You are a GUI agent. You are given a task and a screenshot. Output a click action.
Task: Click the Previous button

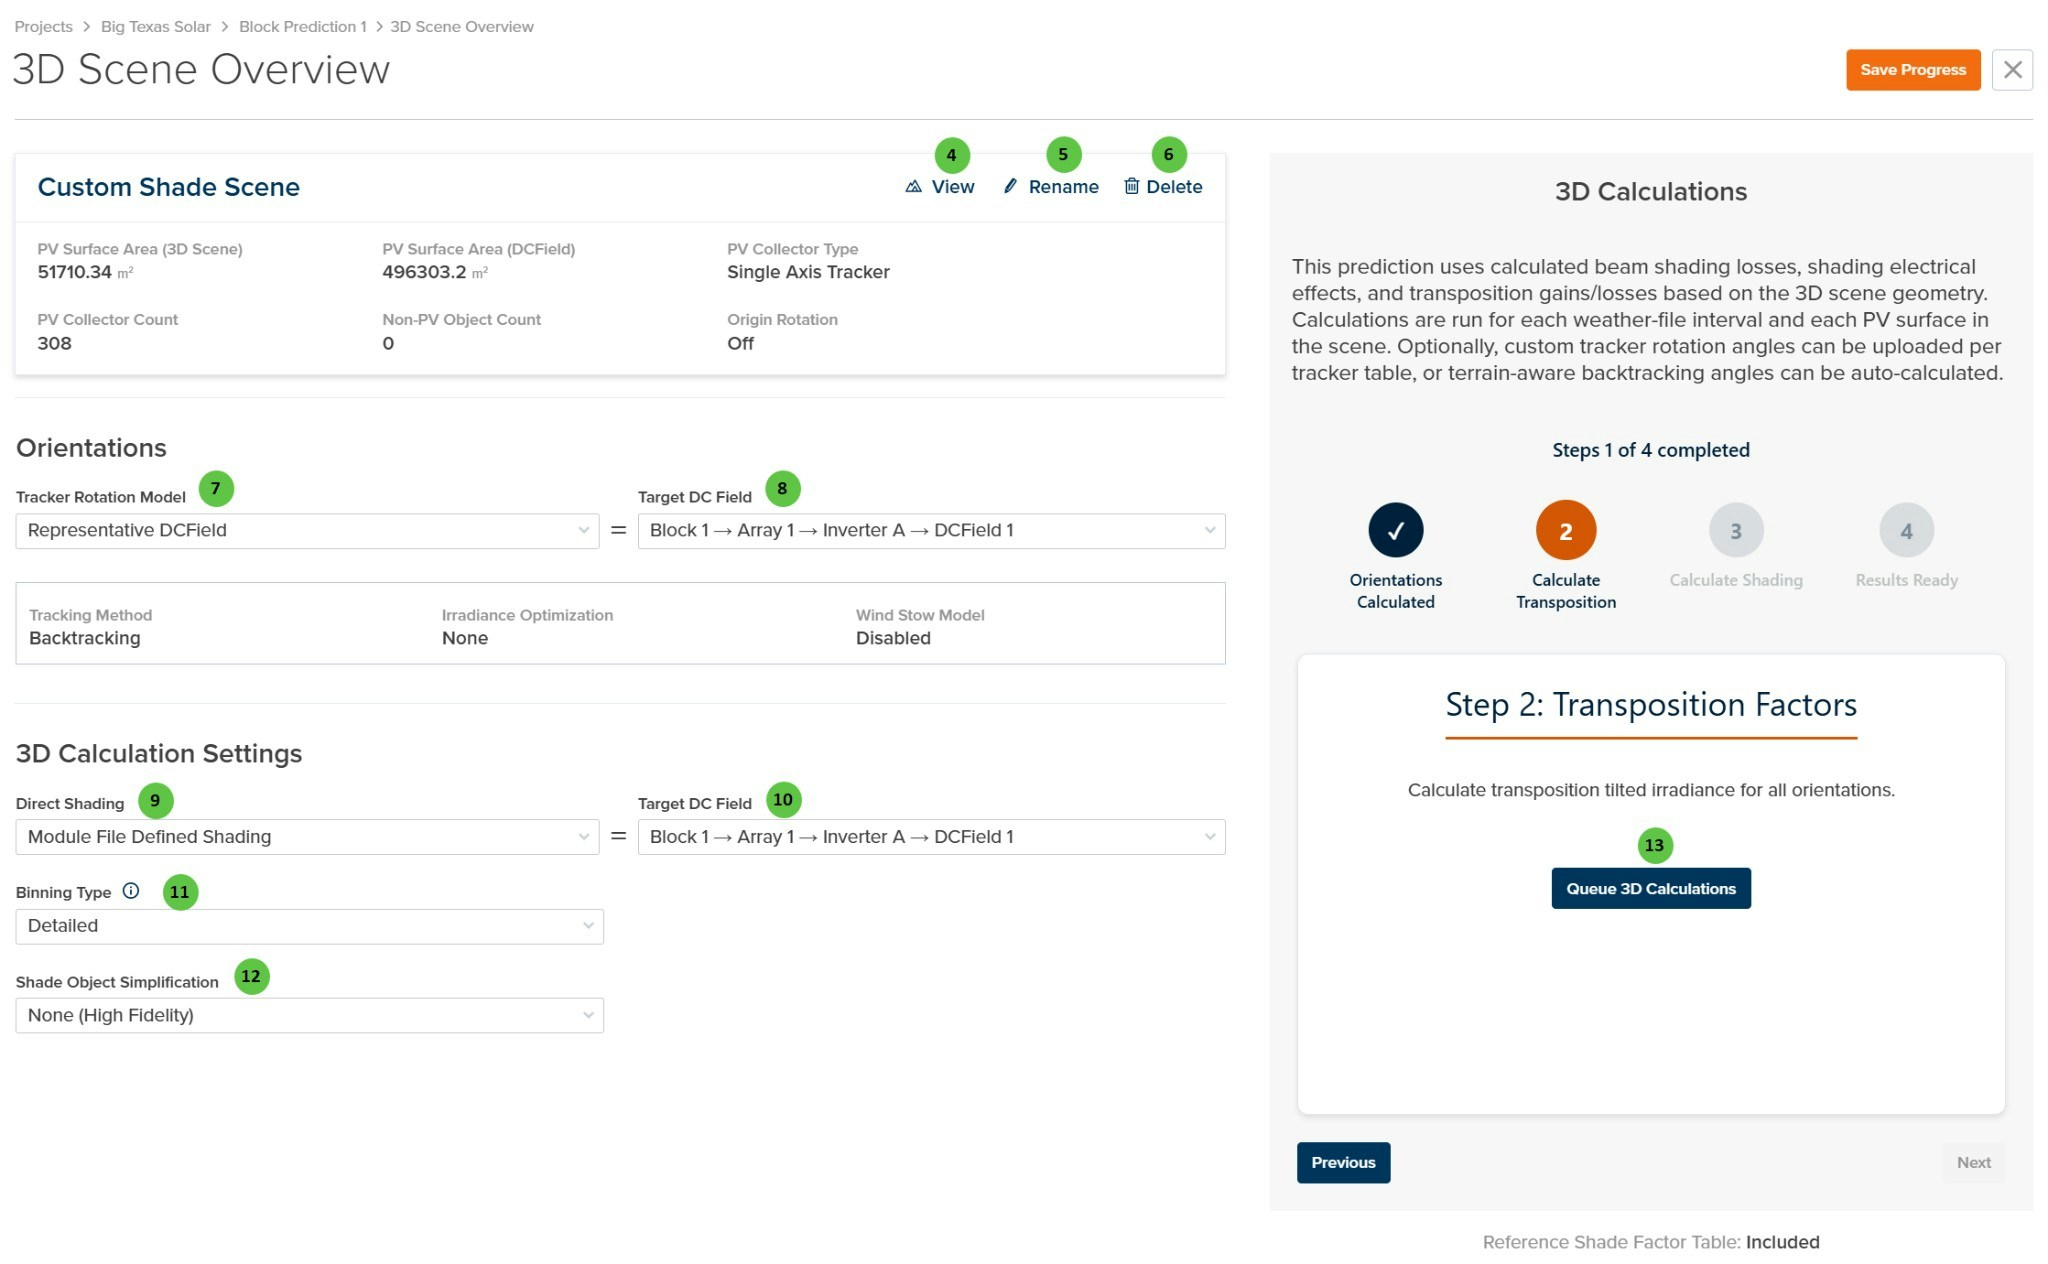pyautogui.click(x=1342, y=1162)
